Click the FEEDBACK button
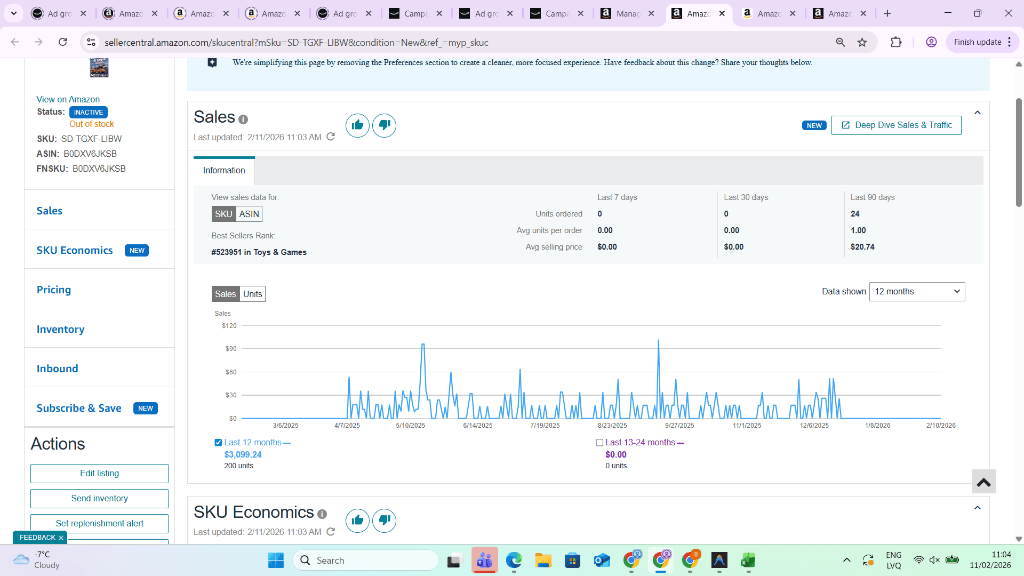This screenshot has height=576, width=1024. pyautogui.click(x=37, y=537)
